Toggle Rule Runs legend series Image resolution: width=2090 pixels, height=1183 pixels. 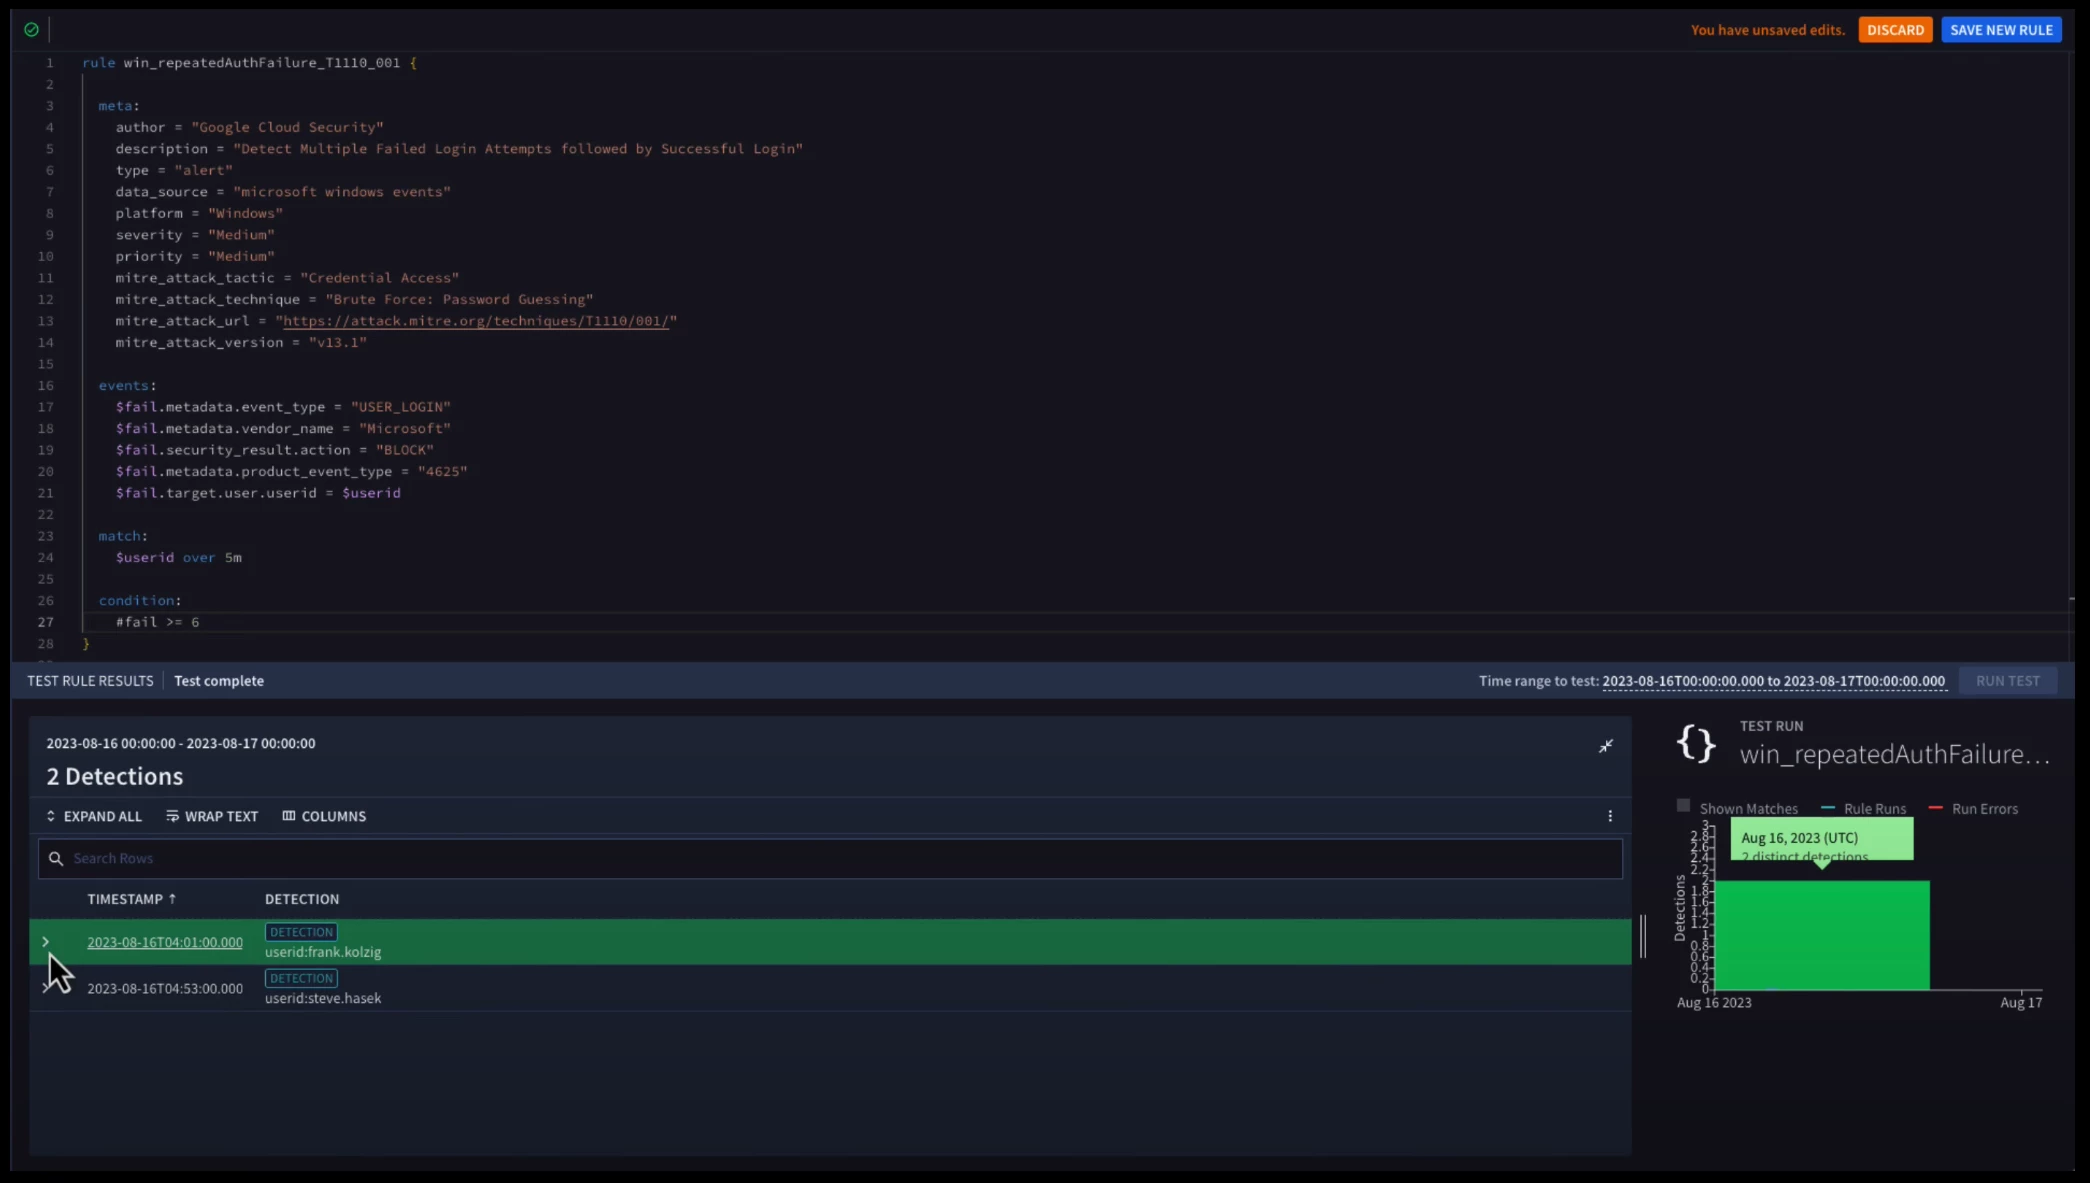pos(1864,808)
